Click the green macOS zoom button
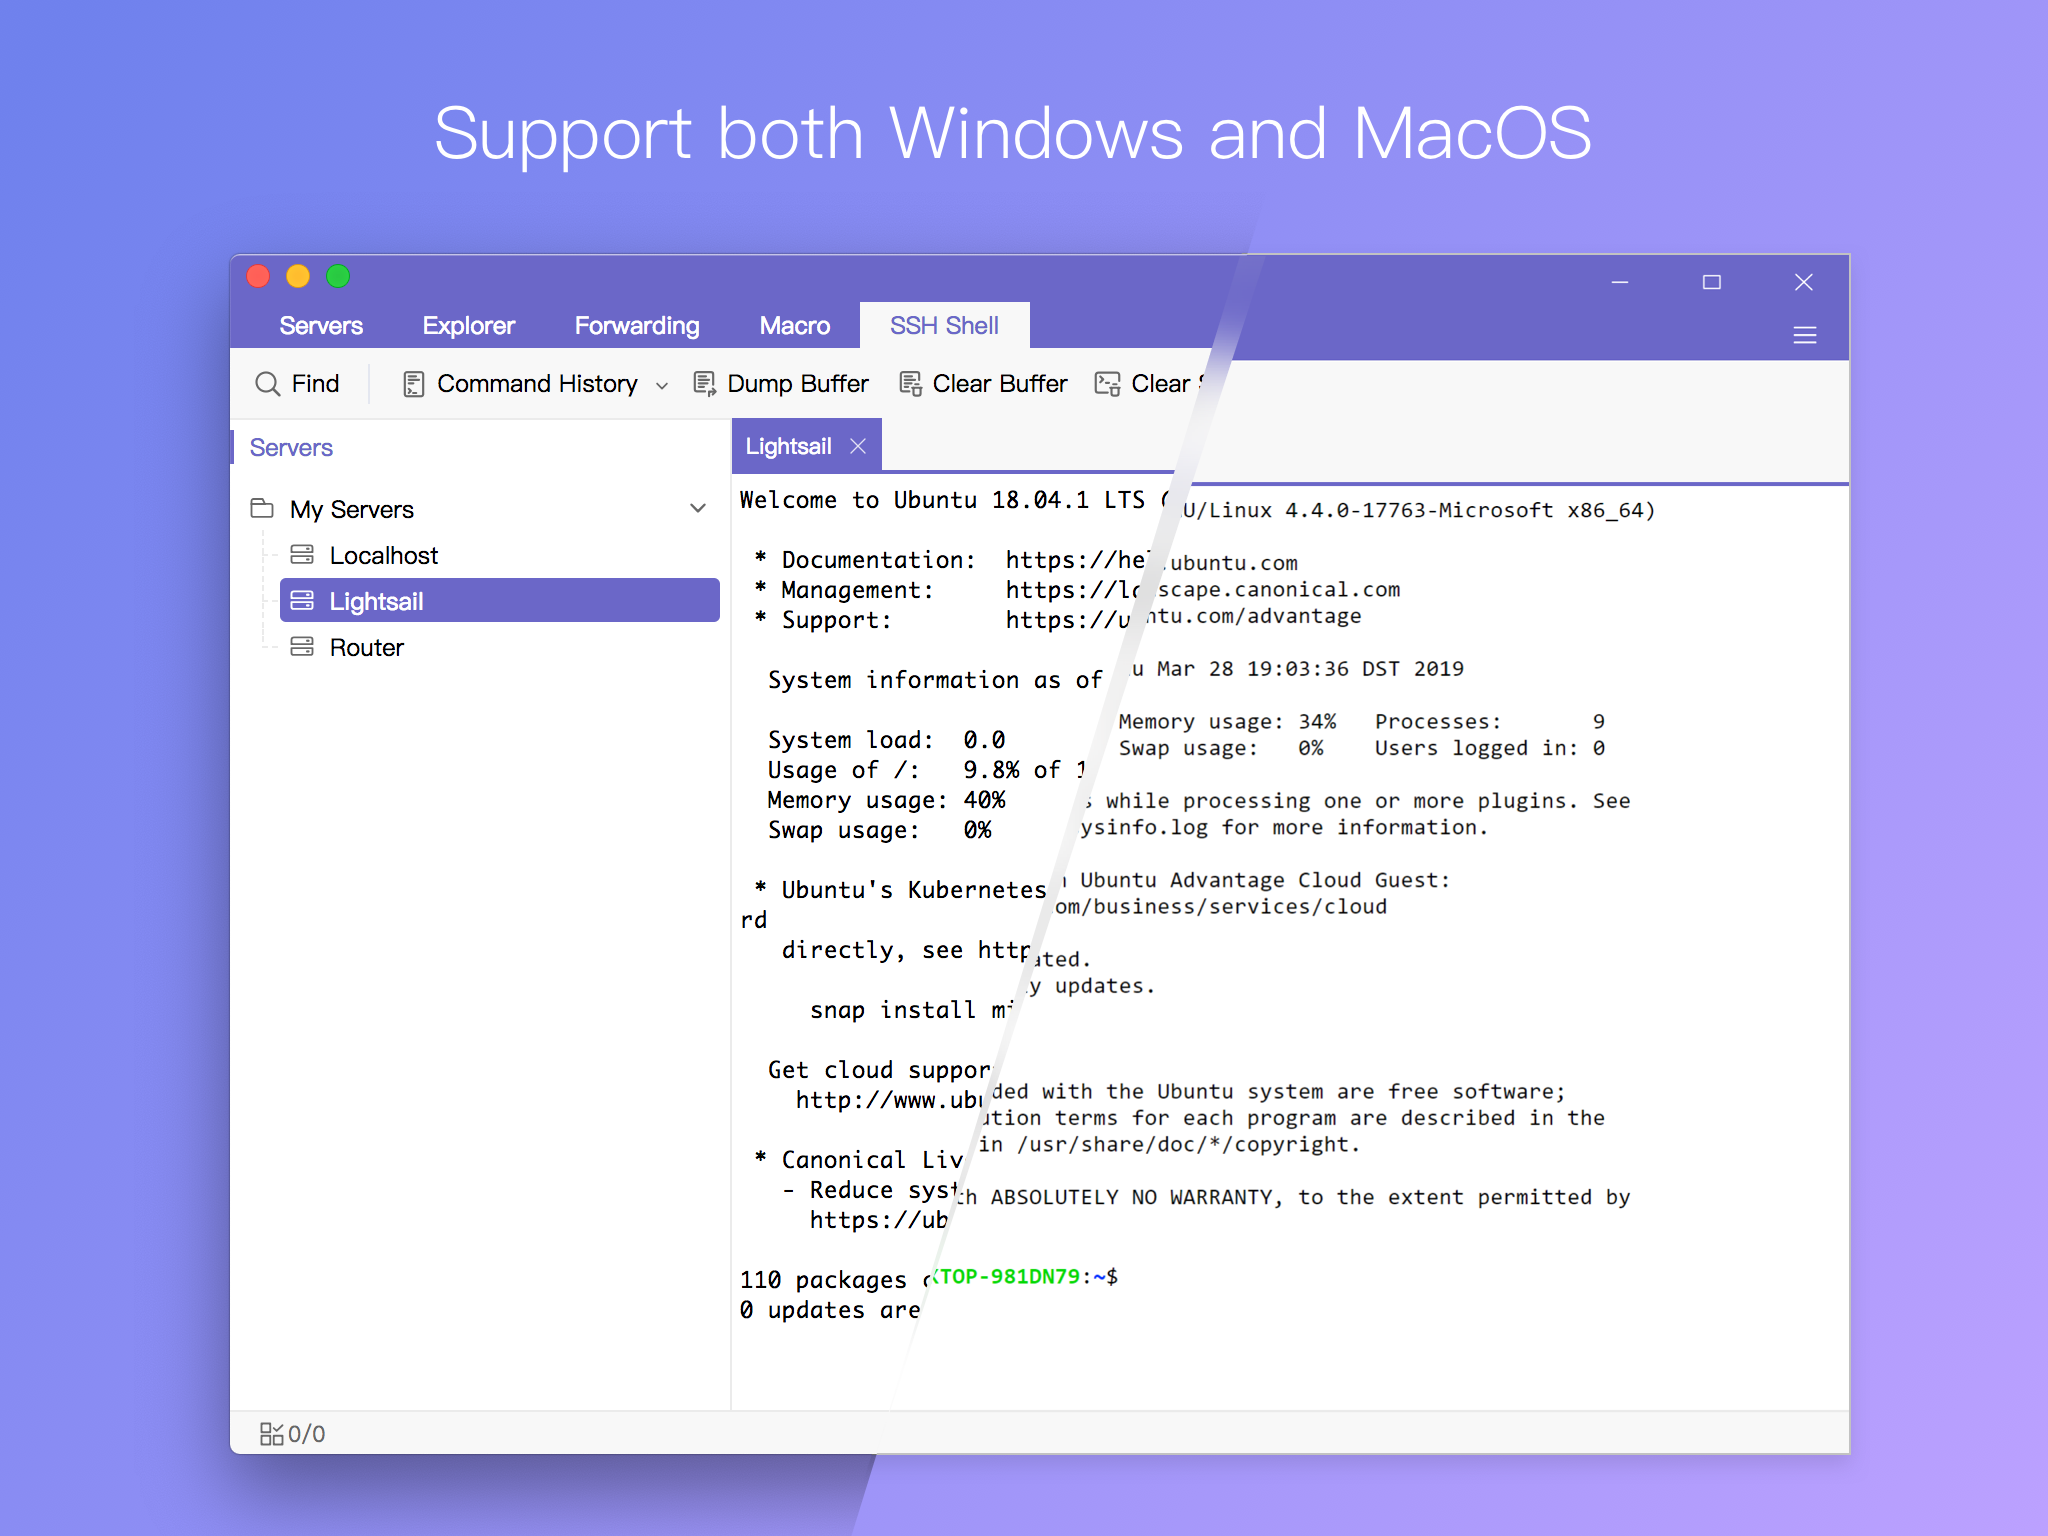2048x1536 pixels. pos(338,277)
